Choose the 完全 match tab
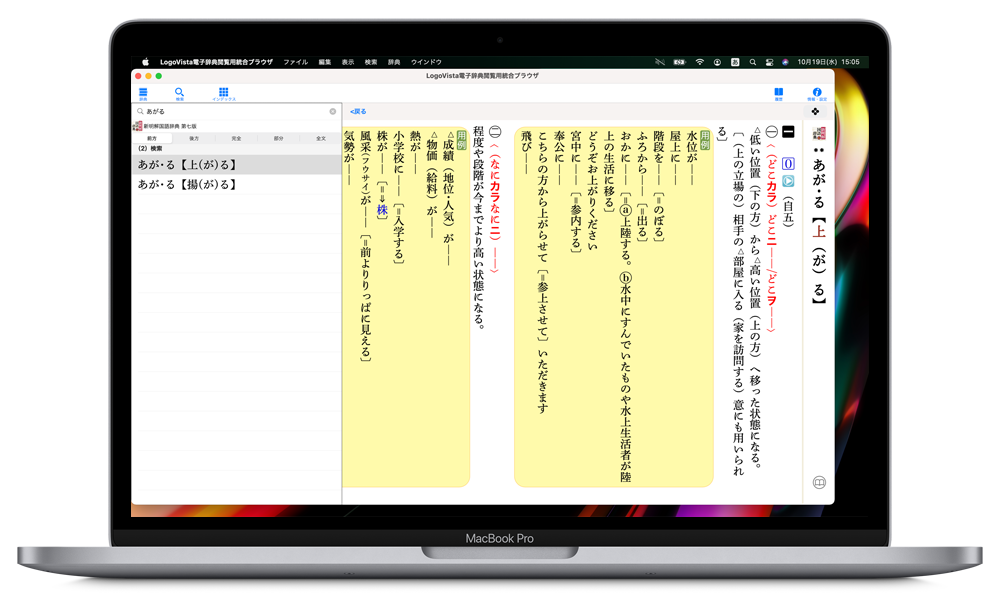1000x600 pixels. pos(237,138)
